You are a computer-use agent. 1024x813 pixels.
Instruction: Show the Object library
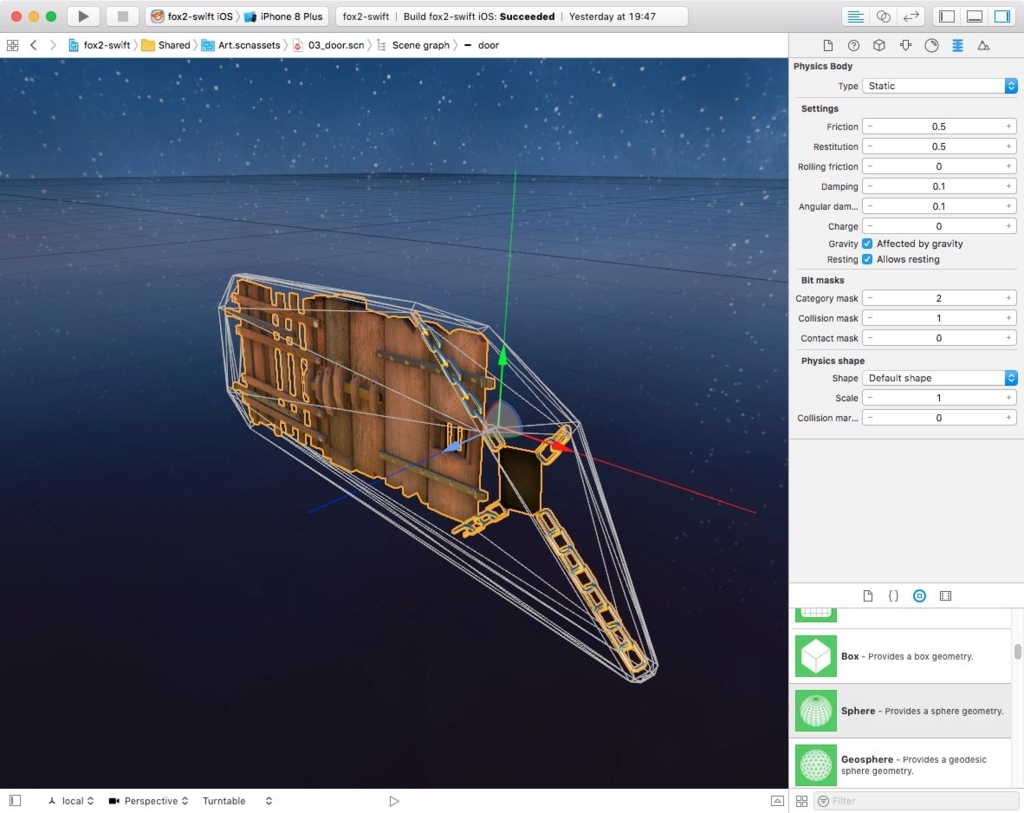click(920, 596)
